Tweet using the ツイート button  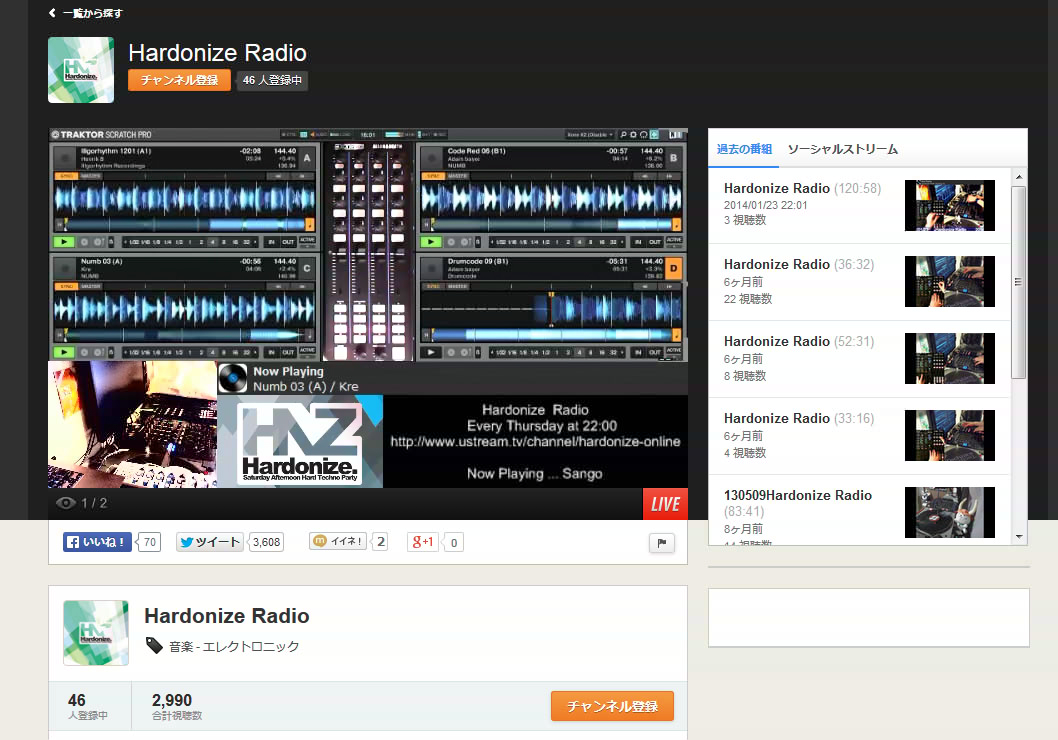(x=210, y=542)
